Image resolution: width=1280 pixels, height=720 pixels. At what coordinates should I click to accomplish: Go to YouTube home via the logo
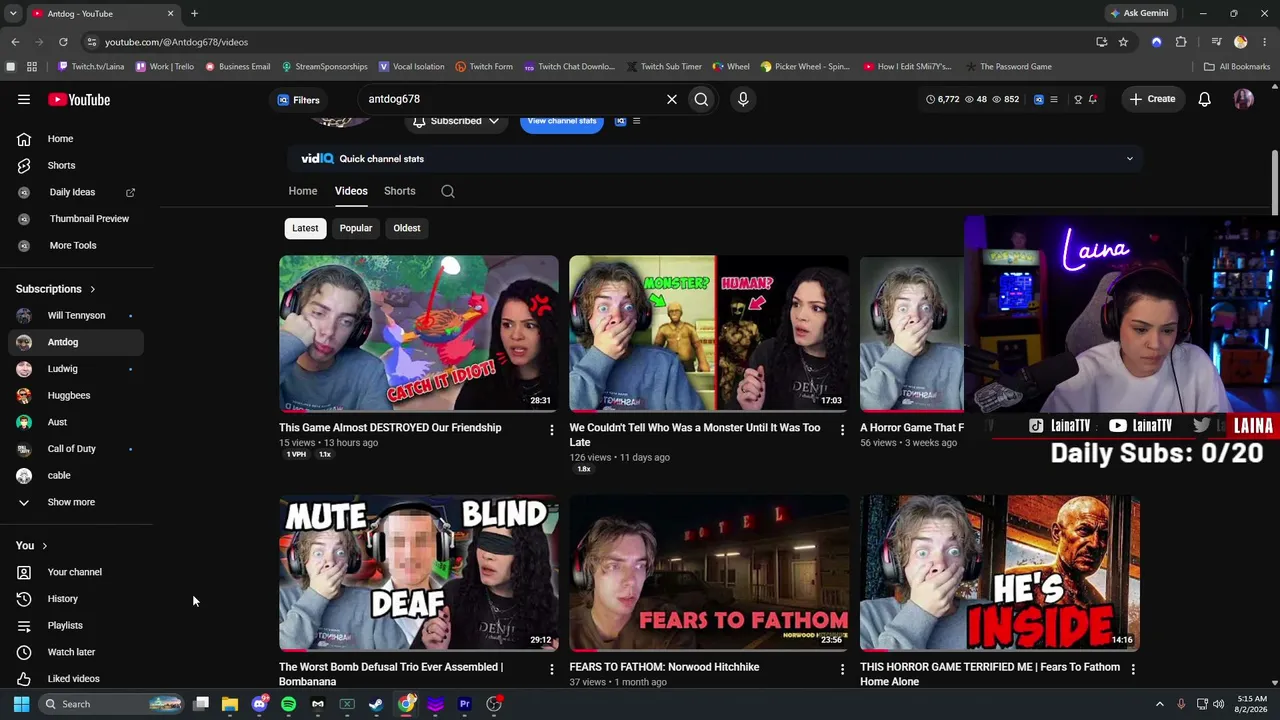tap(79, 99)
